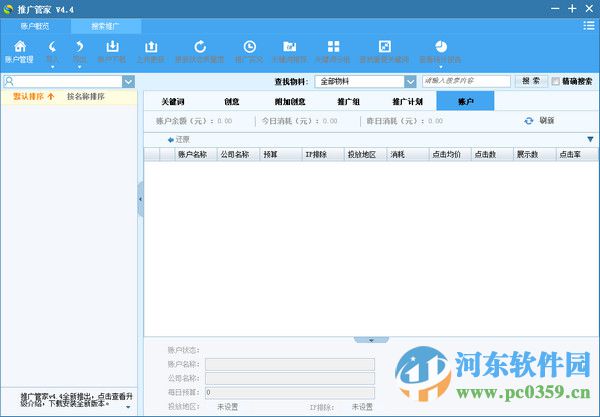Click the search content input field

(x=465, y=81)
